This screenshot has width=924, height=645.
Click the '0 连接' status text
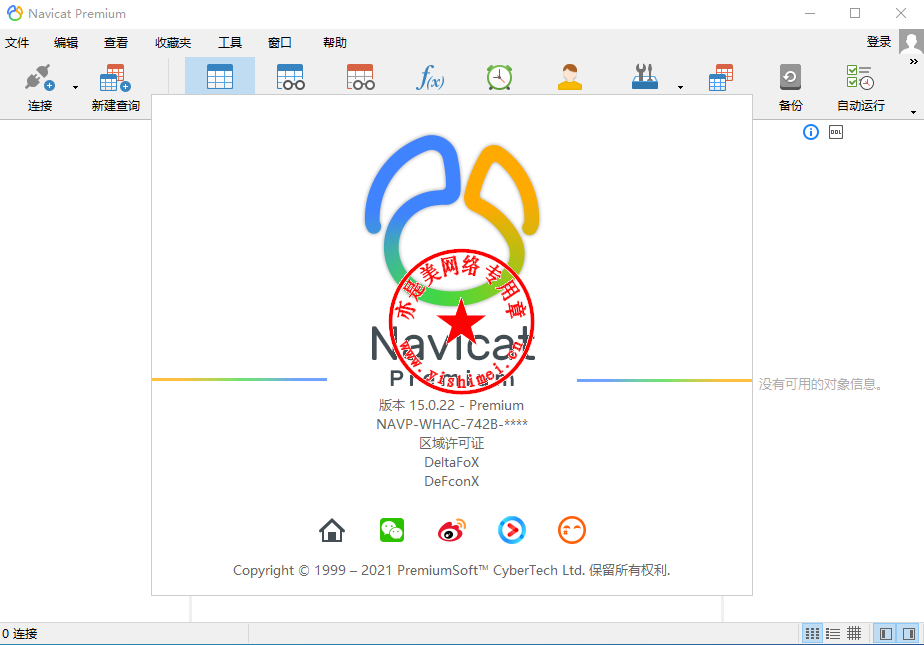(x=19, y=634)
